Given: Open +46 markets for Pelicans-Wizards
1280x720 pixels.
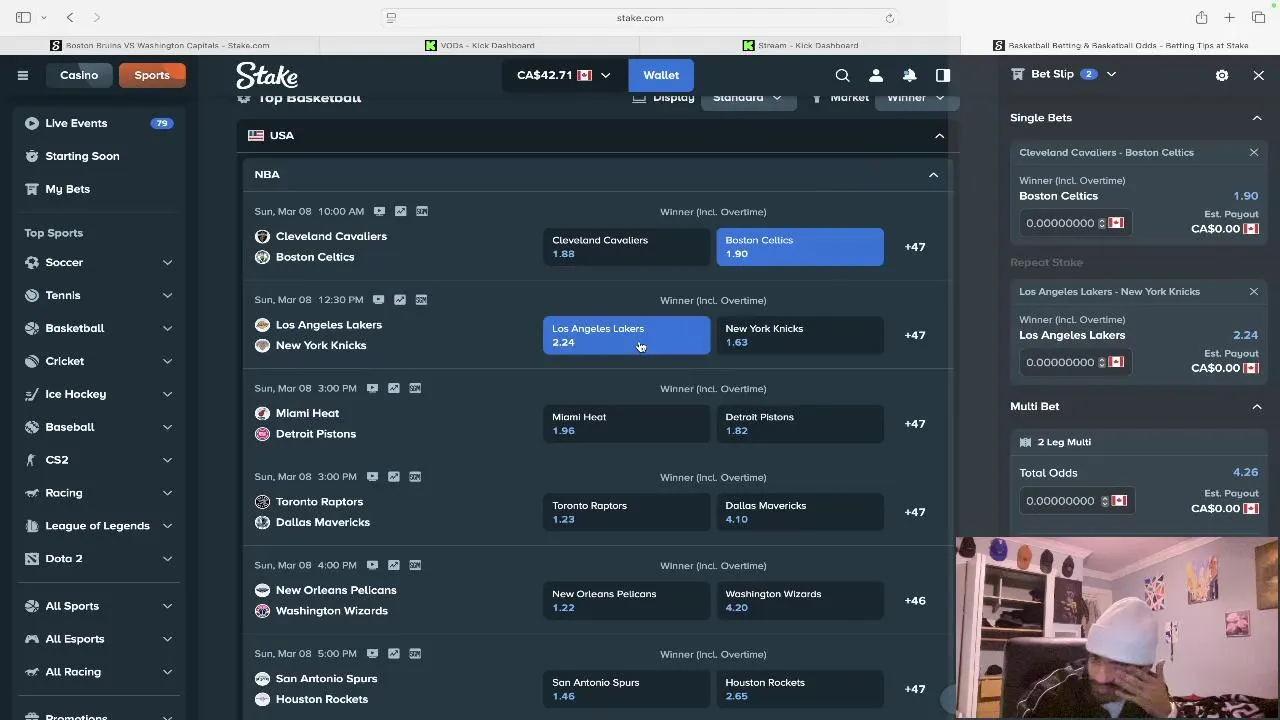Looking at the screenshot, I should pyautogui.click(x=915, y=601).
